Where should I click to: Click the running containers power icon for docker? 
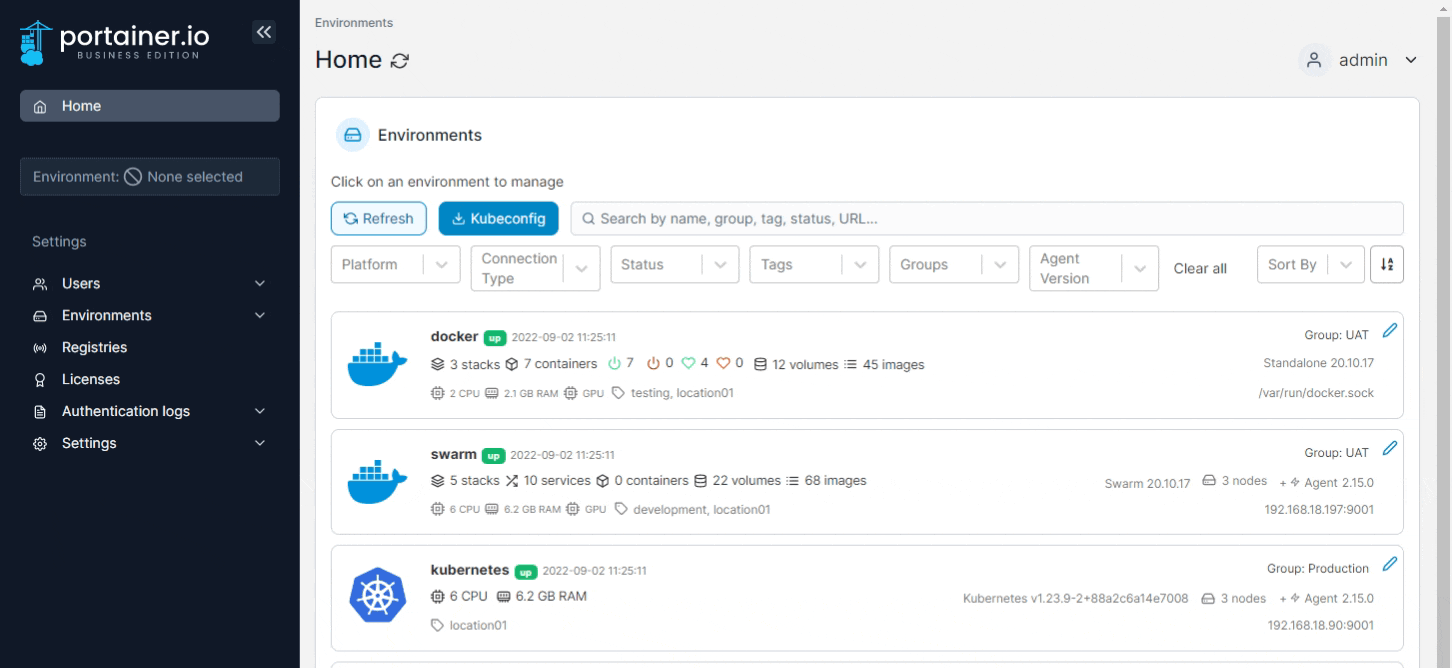(615, 364)
